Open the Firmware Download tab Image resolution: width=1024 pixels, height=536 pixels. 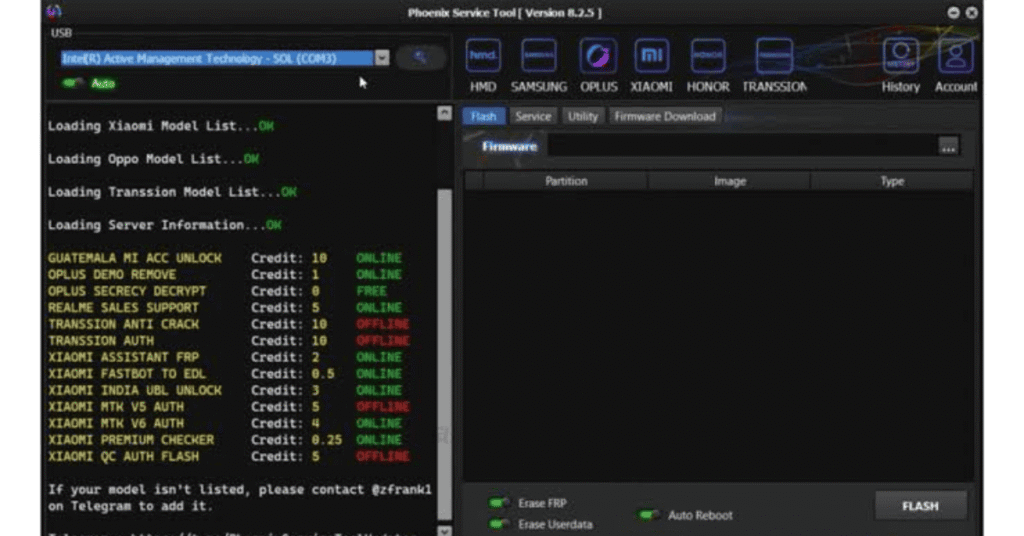tap(665, 116)
